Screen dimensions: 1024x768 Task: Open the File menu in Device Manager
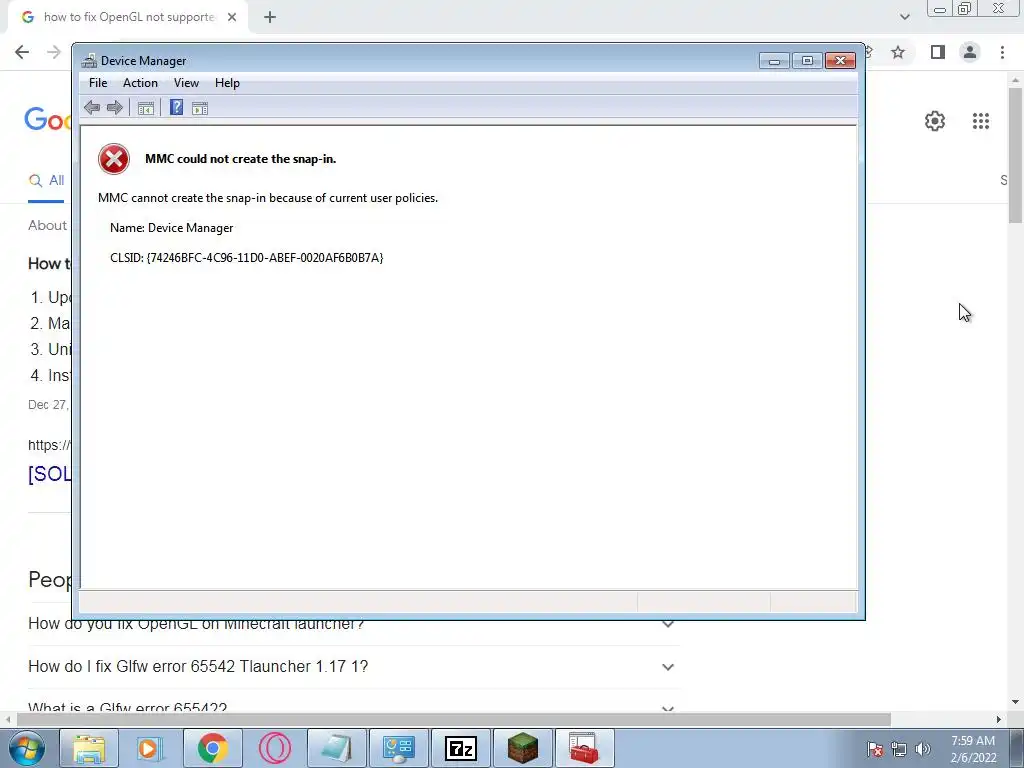click(98, 83)
